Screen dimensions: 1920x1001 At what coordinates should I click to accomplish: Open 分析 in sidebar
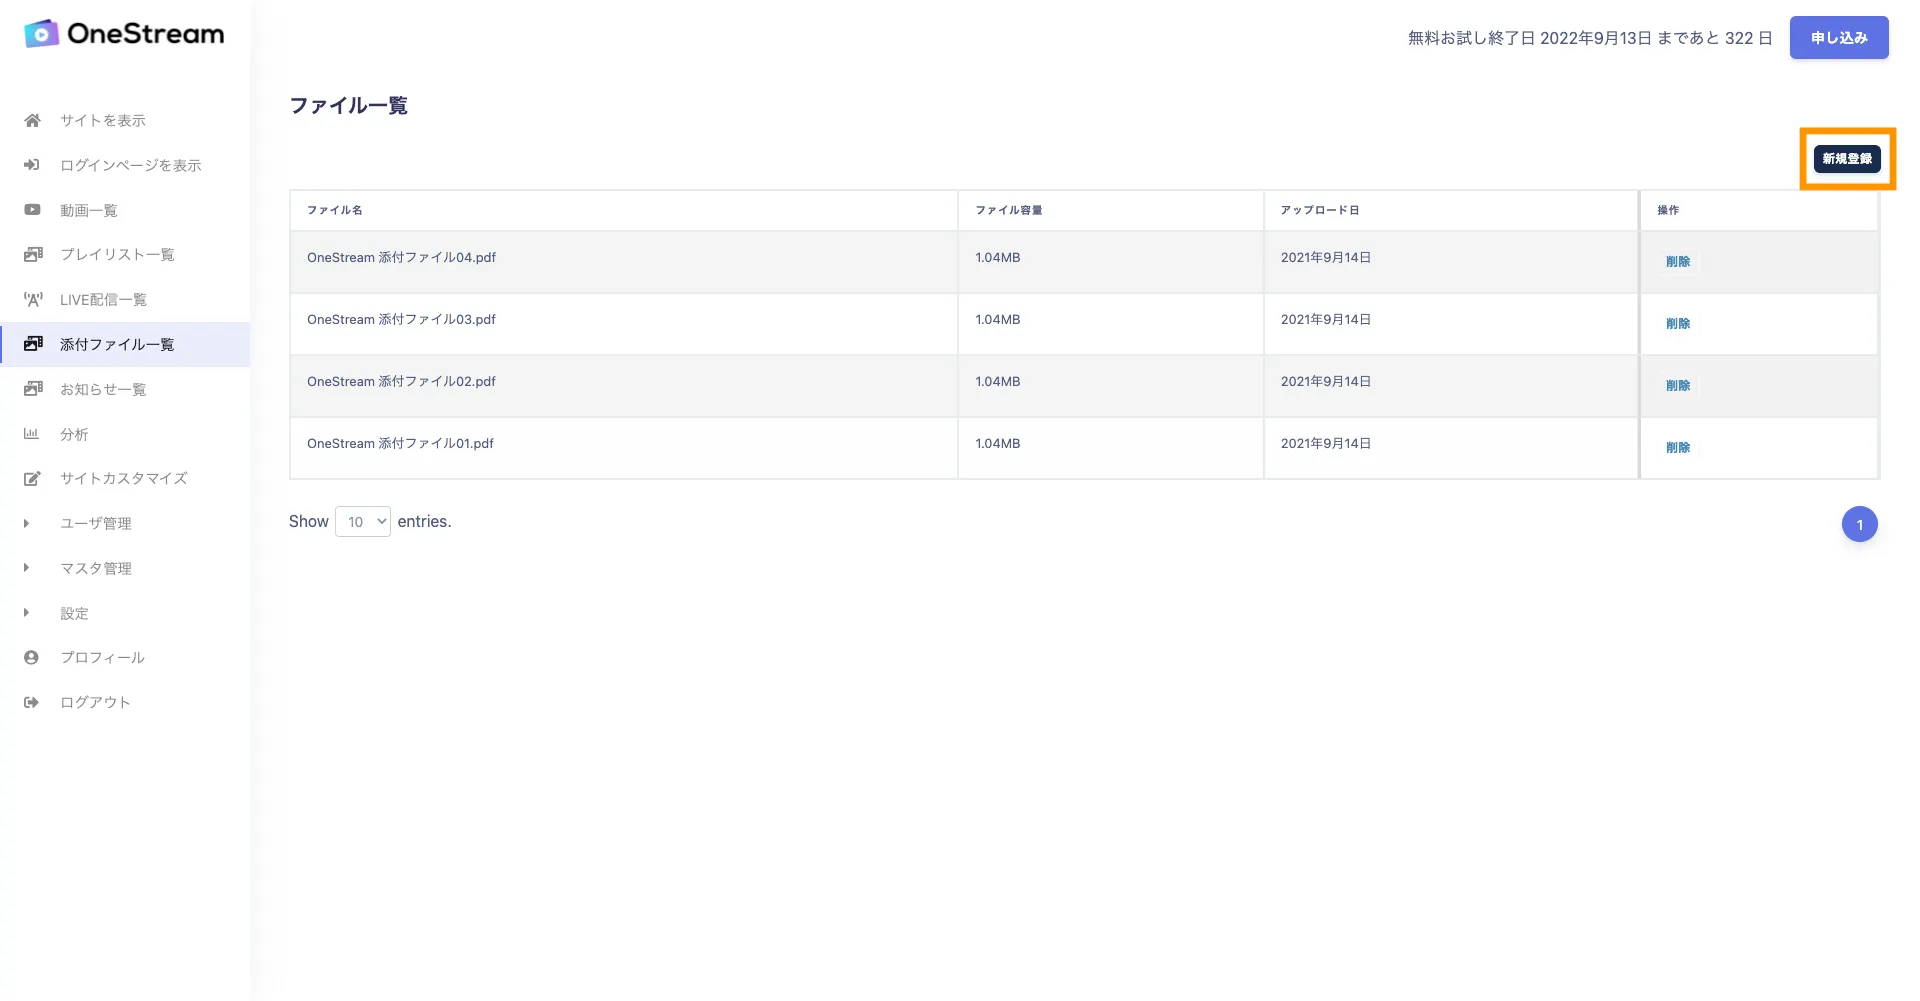tap(74, 434)
